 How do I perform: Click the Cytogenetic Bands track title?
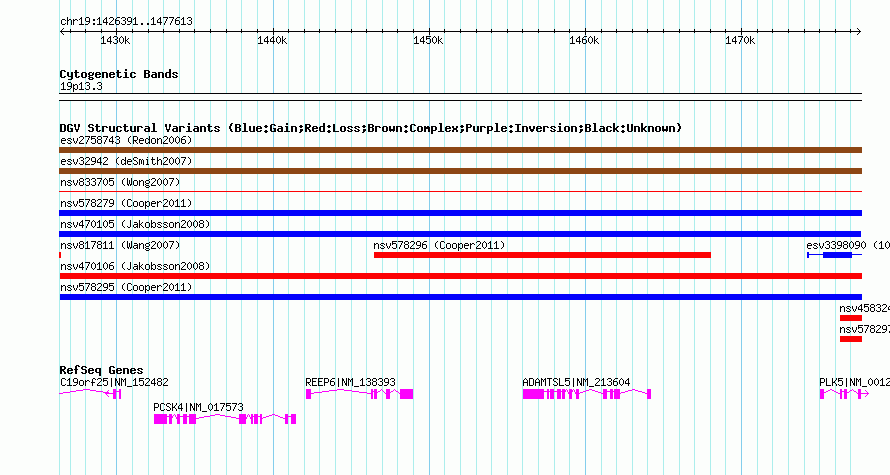click(119, 74)
